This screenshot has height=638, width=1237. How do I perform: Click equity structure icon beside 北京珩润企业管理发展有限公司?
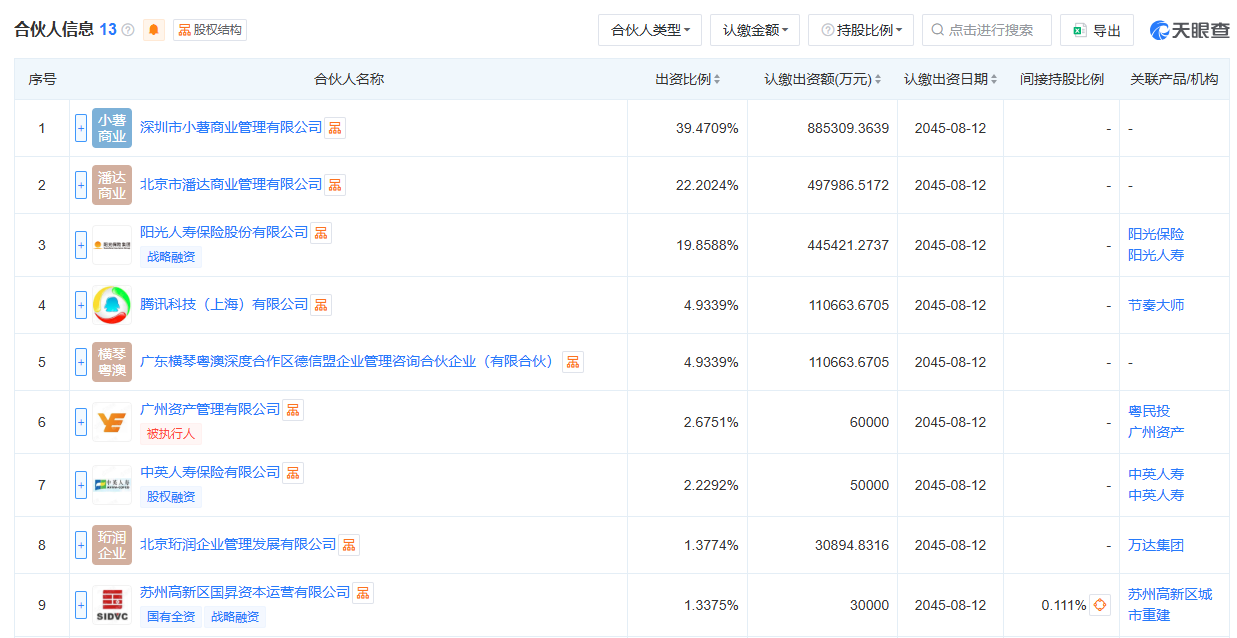click(x=349, y=545)
